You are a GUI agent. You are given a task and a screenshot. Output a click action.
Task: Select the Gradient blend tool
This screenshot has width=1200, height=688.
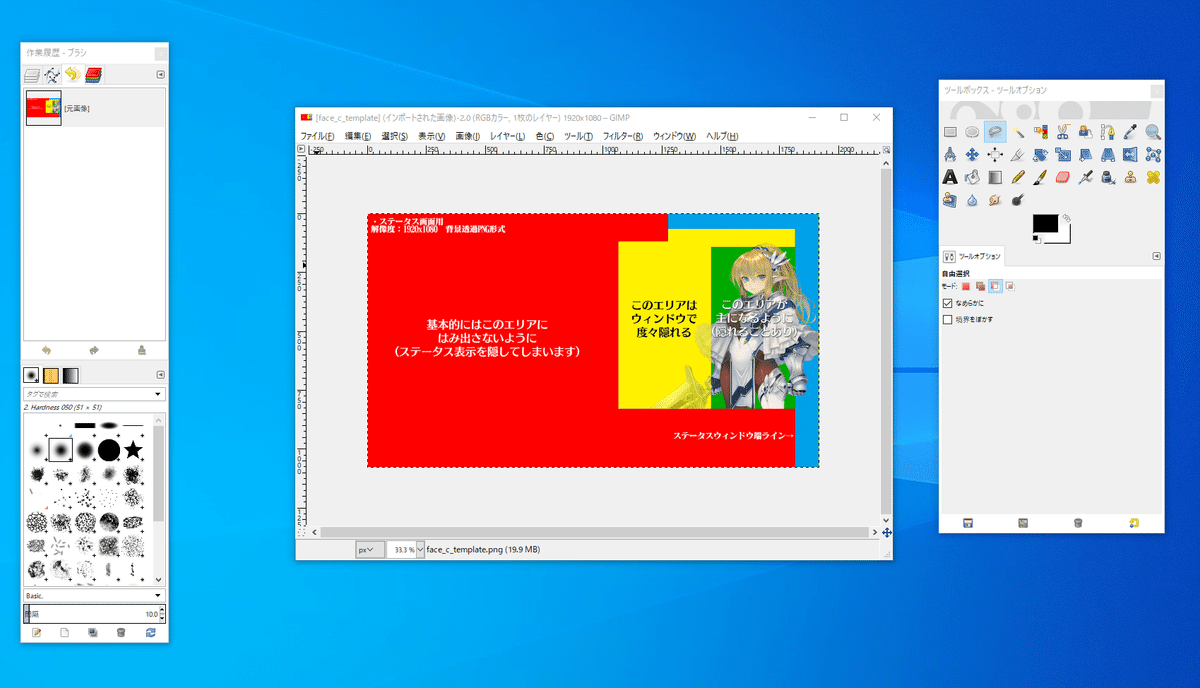pos(995,177)
